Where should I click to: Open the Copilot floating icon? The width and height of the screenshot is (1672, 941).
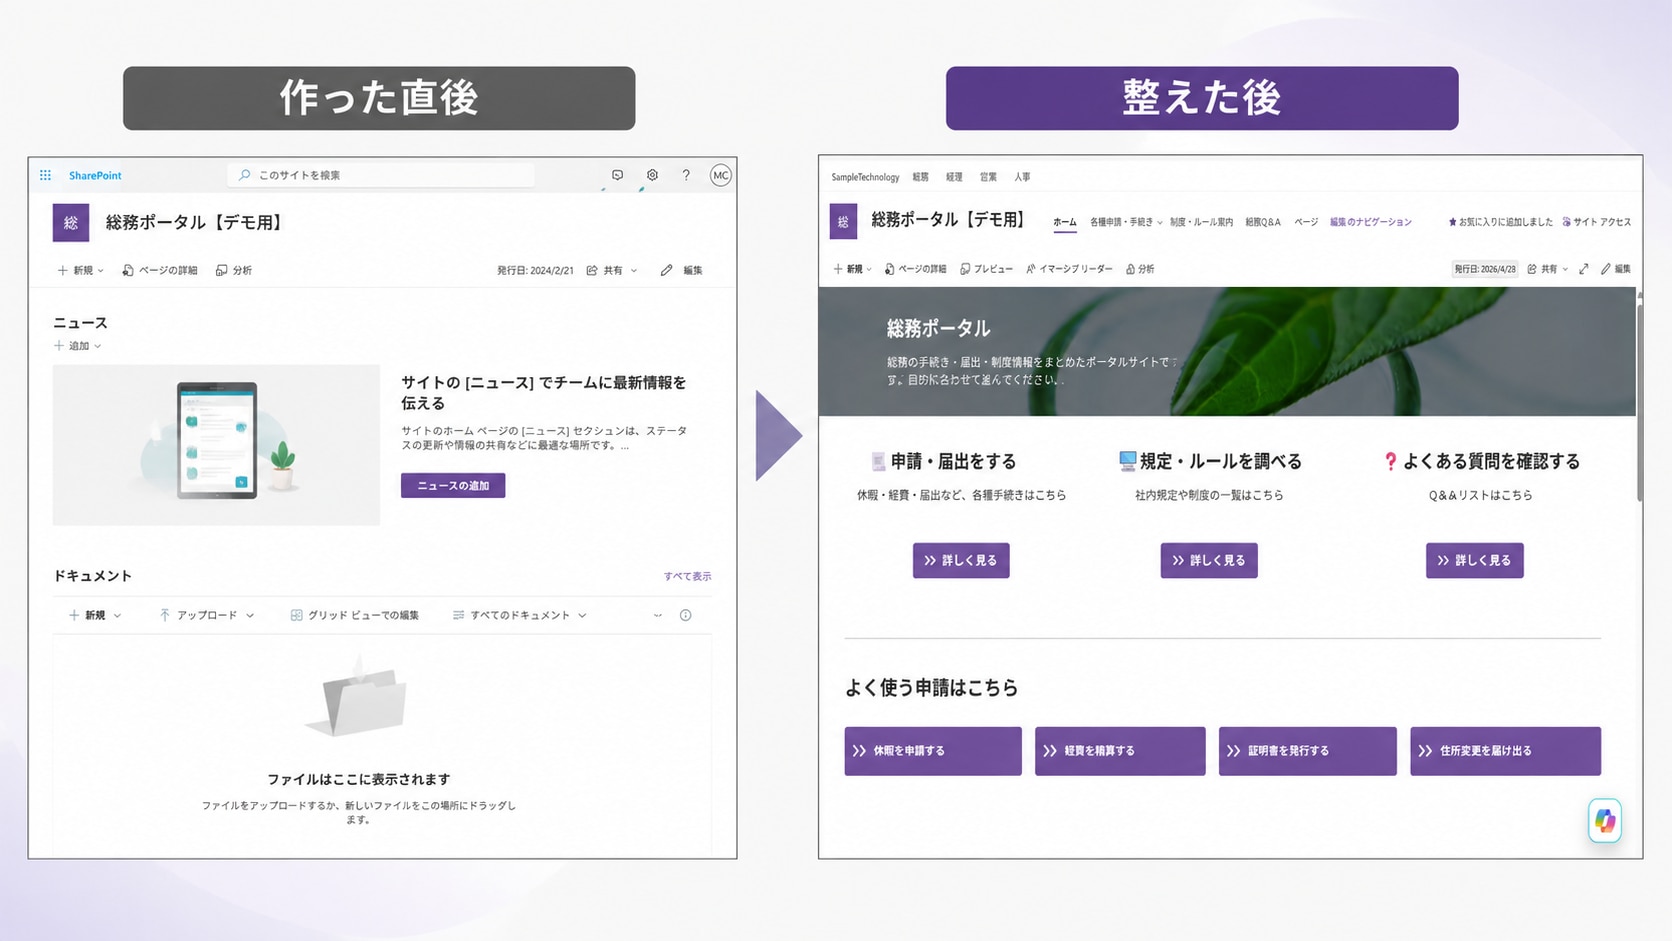pos(1605,821)
